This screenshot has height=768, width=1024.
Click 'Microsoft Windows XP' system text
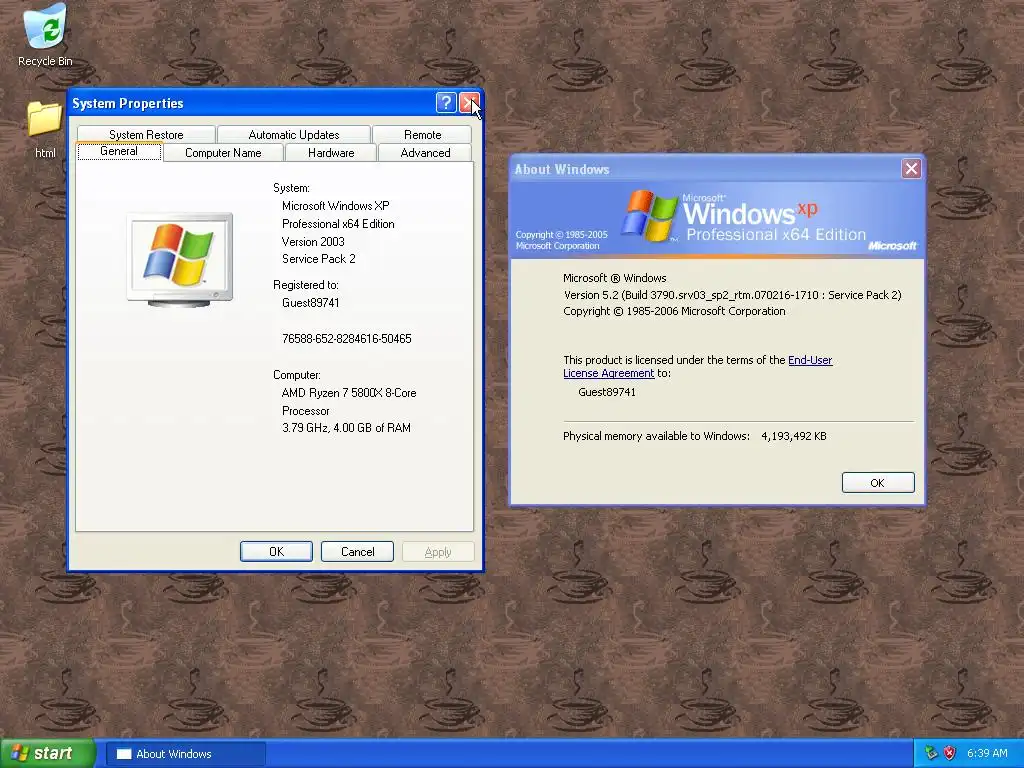coord(335,206)
